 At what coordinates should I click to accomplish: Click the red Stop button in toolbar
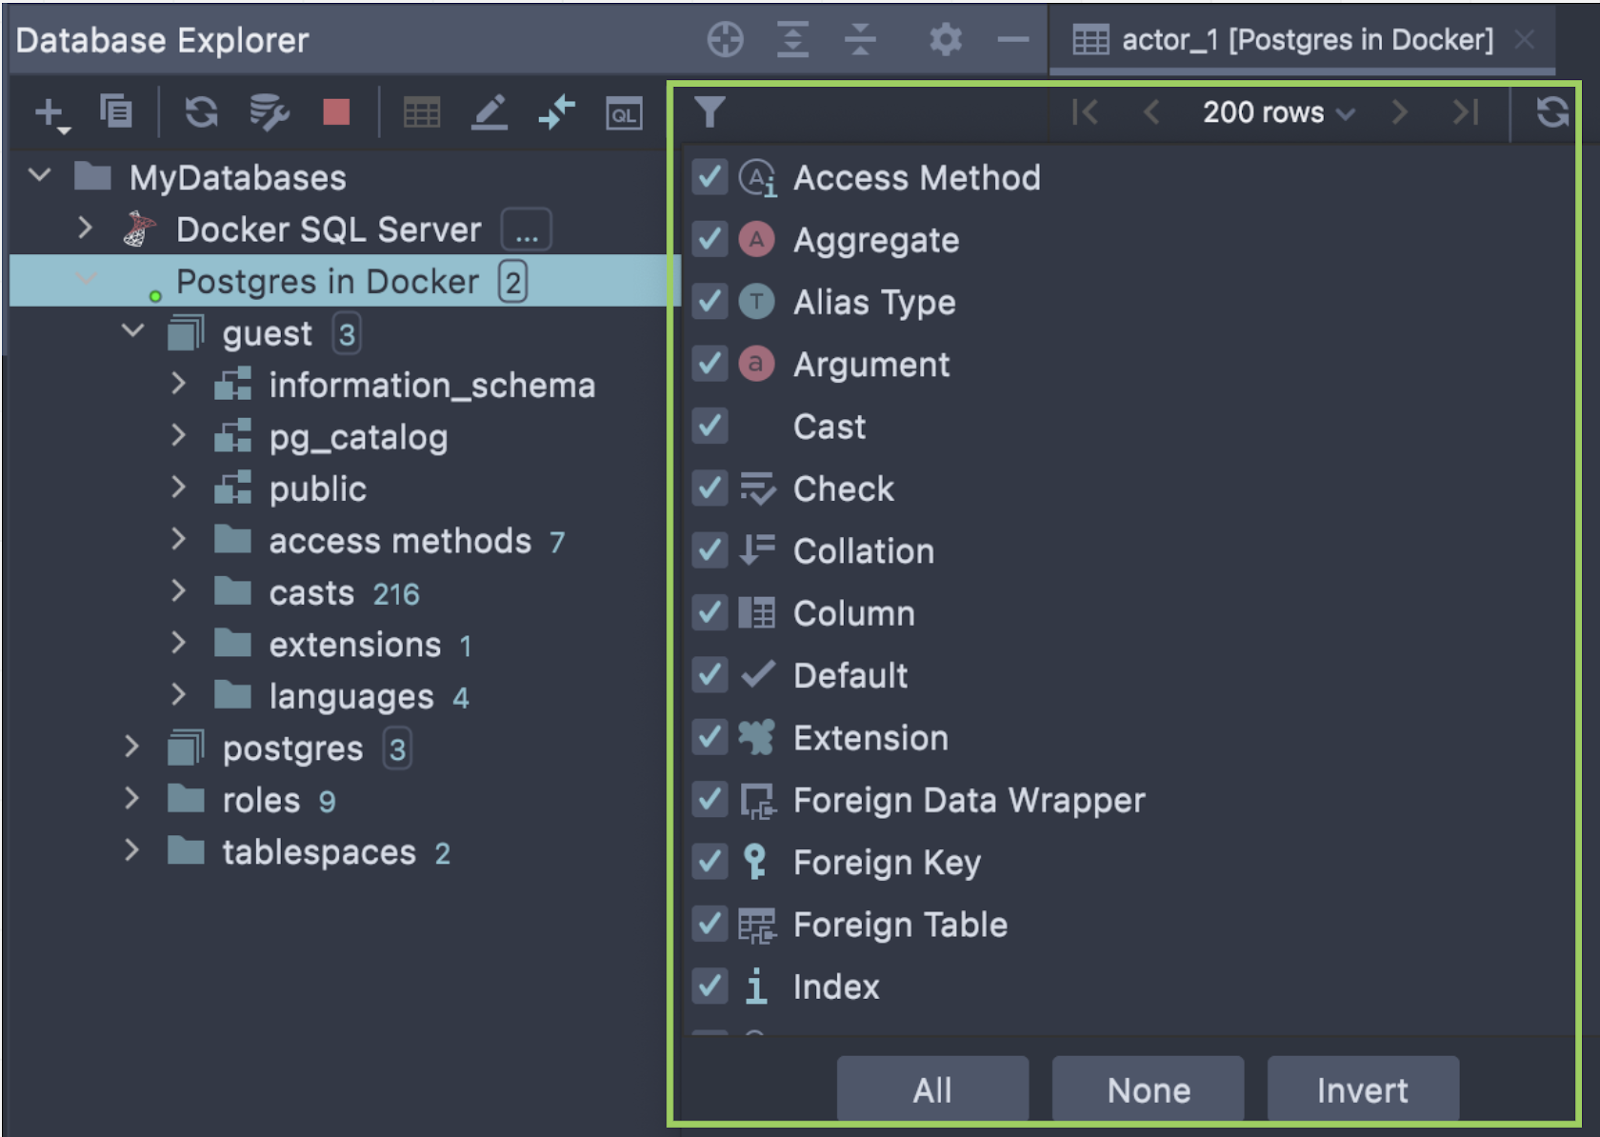click(336, 112)
